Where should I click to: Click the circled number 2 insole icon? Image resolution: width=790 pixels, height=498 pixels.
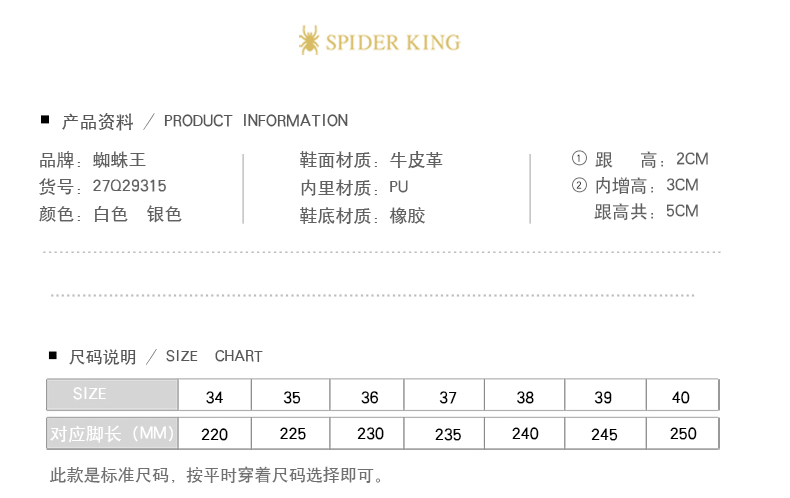click(578, 185)
